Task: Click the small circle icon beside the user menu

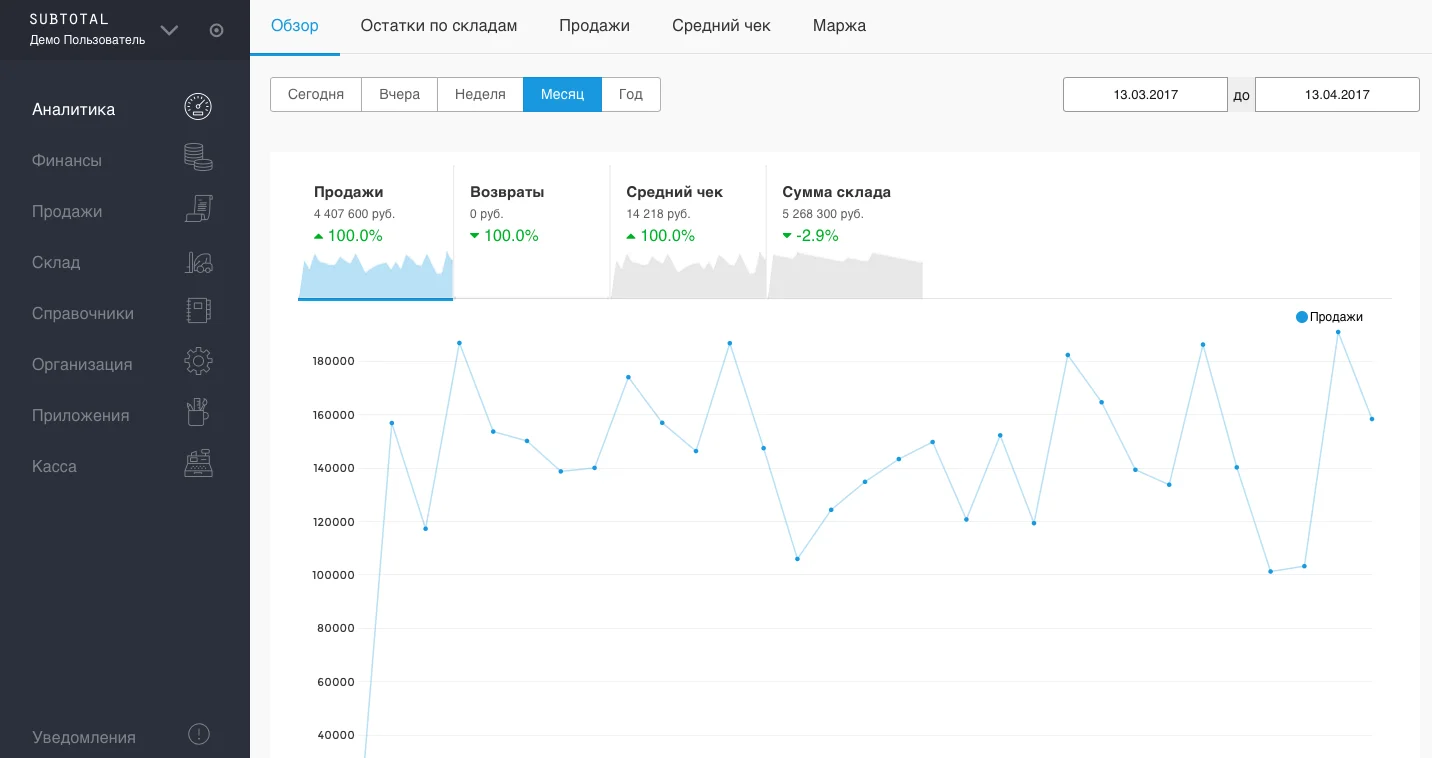Action: (x=216, y=30)
